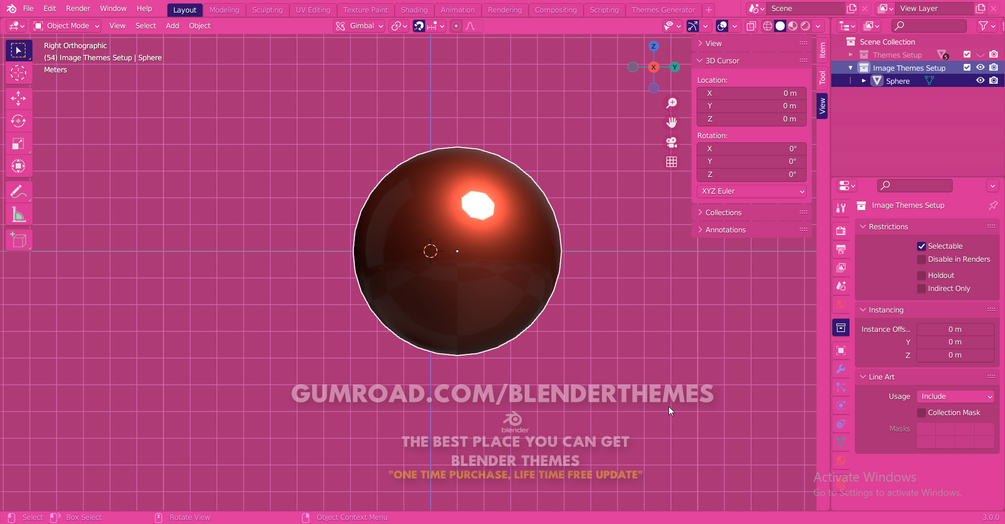This screenshot has width=1005, height=524.
Task: Open the Scene properties tab
Action: click(841, 286)
